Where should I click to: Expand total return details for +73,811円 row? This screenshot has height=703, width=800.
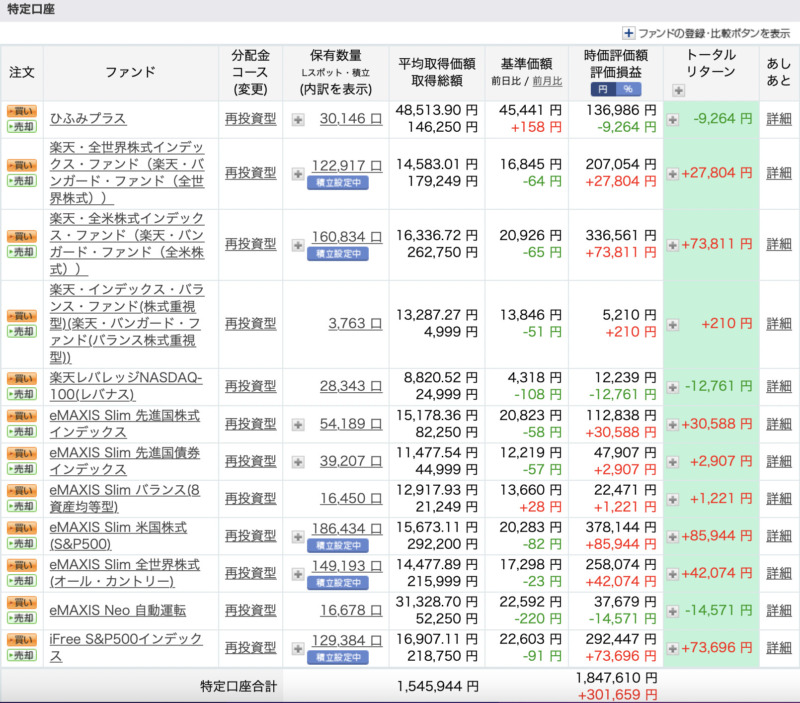tap(673, 245)
